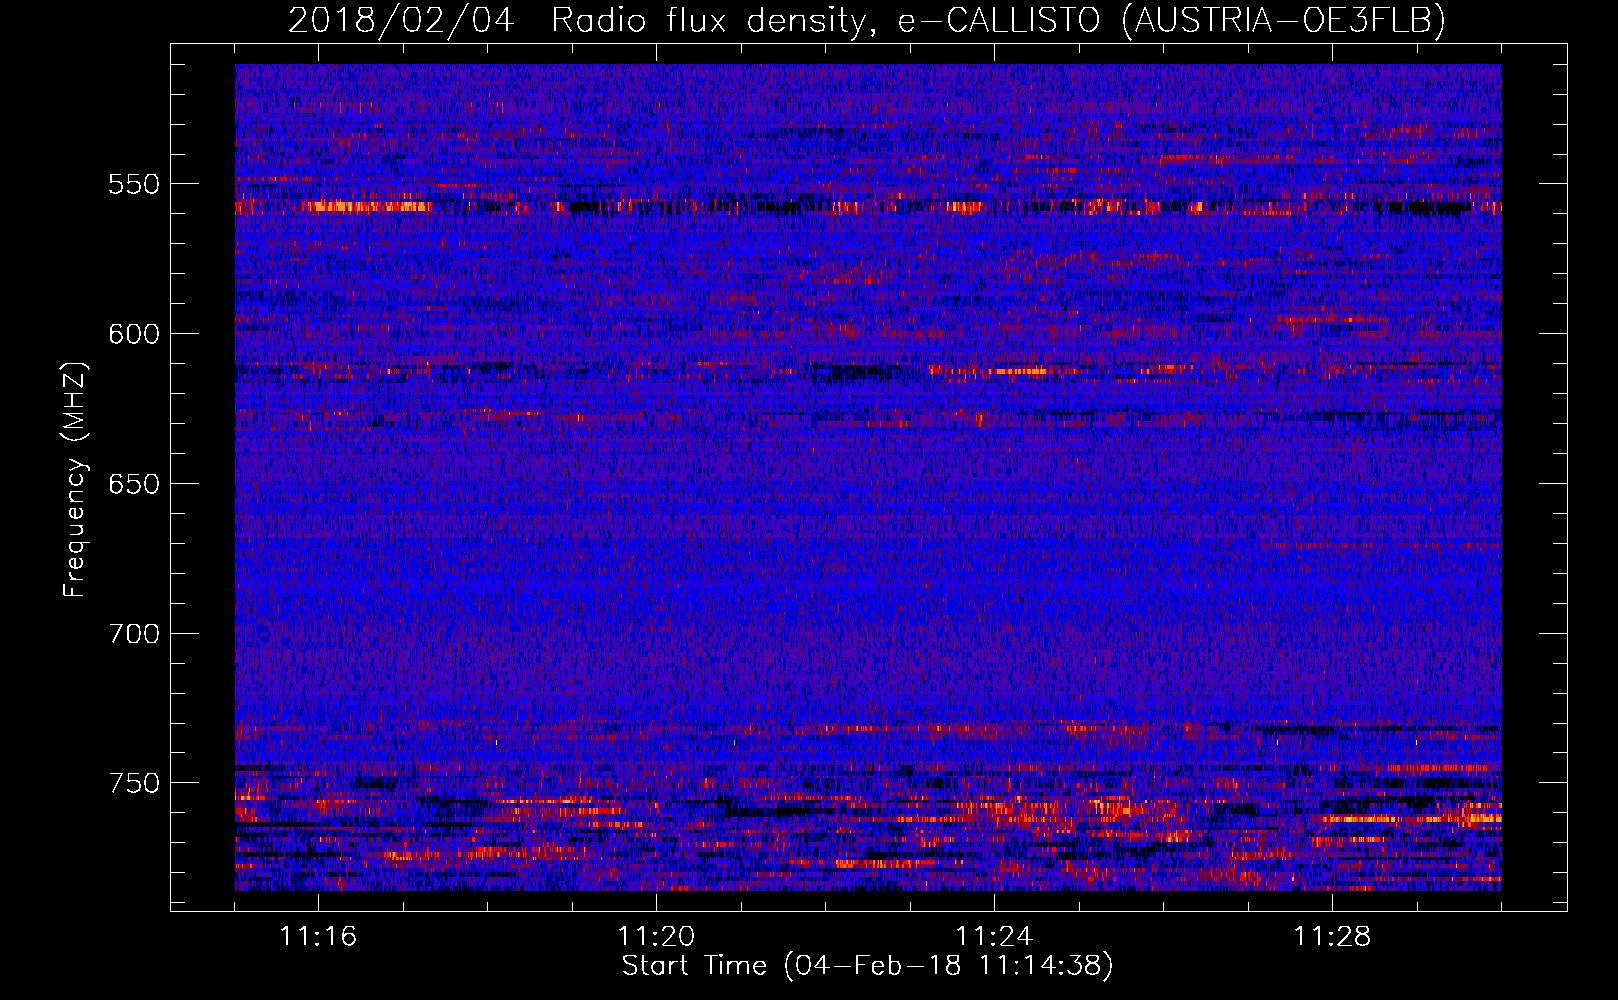Screen dimensions: 1618x1000
Task: Click the 11:20 time tick label
Action: click(656, 937)
